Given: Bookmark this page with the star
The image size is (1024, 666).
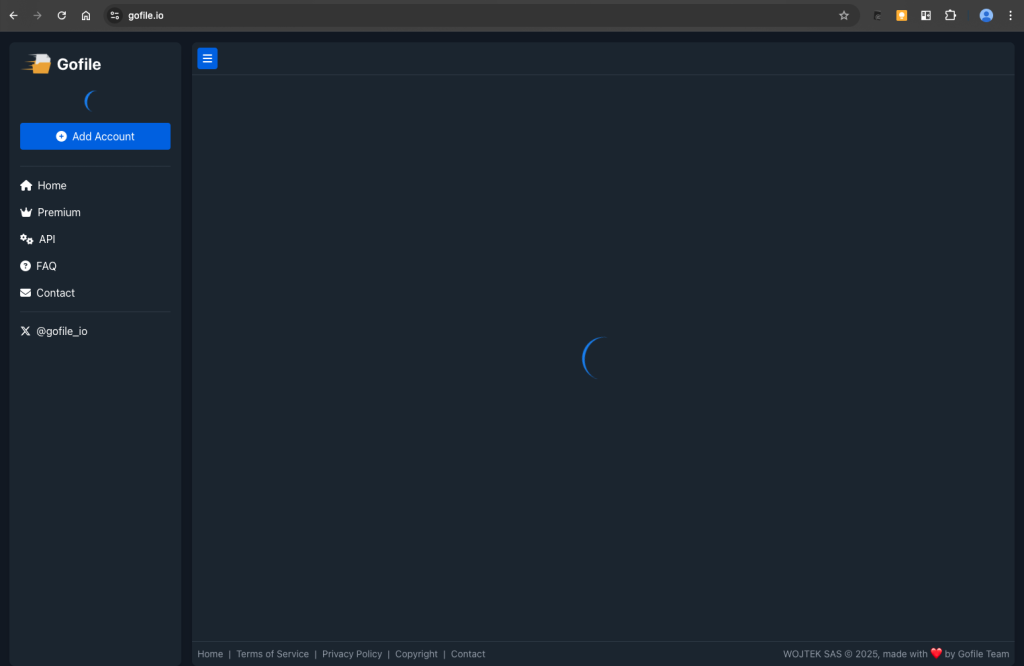Looking at the screenshot, I should pos(844,16).
